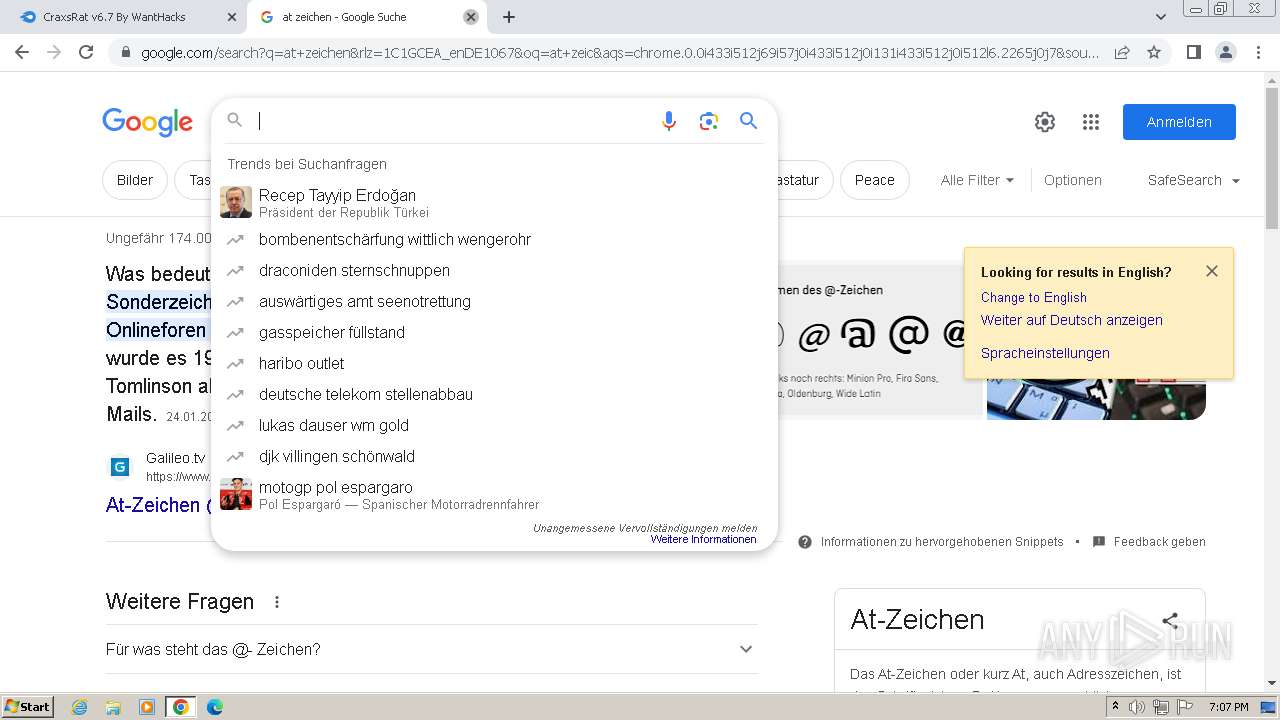Click 'Unangemessene Vervollständigungen melden'
1280x720 pixels.
pyautogui.click(x=645, y=528)
